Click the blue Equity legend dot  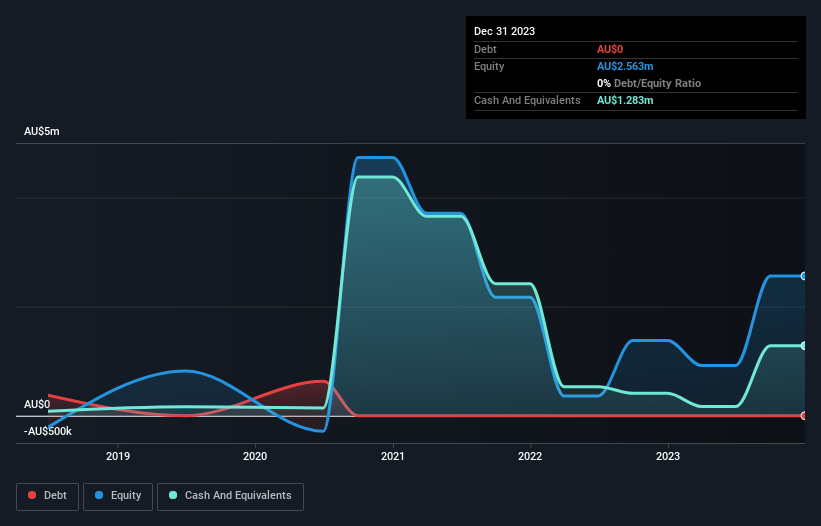tap(99, 495)
